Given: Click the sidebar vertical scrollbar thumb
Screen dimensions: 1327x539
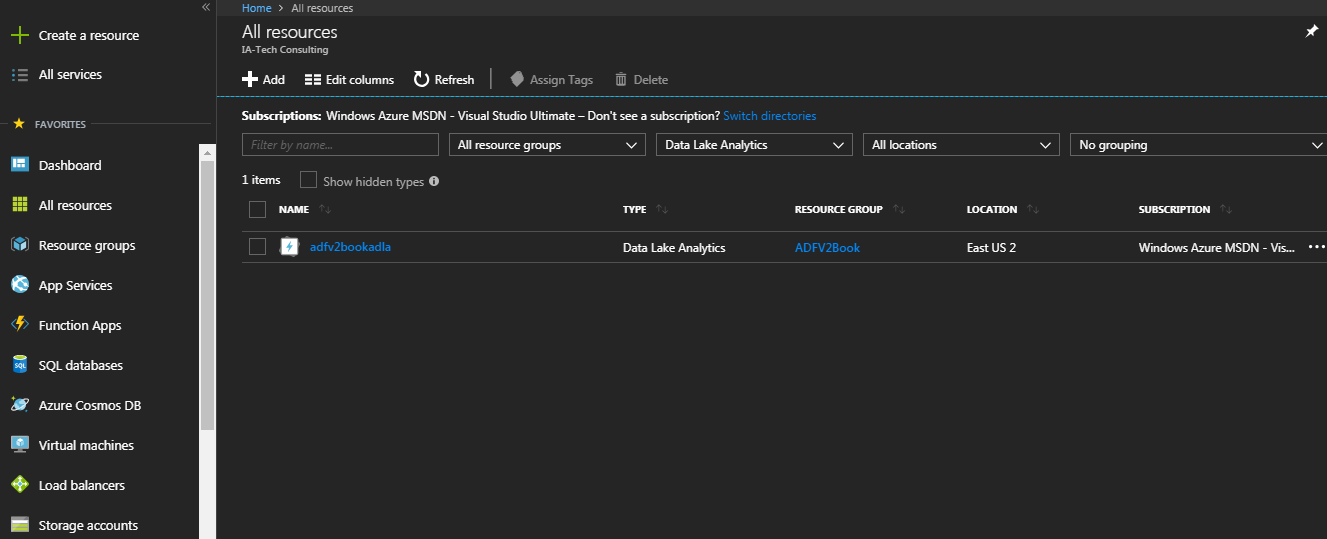Looking at the screenshot, I should (208, 295).
